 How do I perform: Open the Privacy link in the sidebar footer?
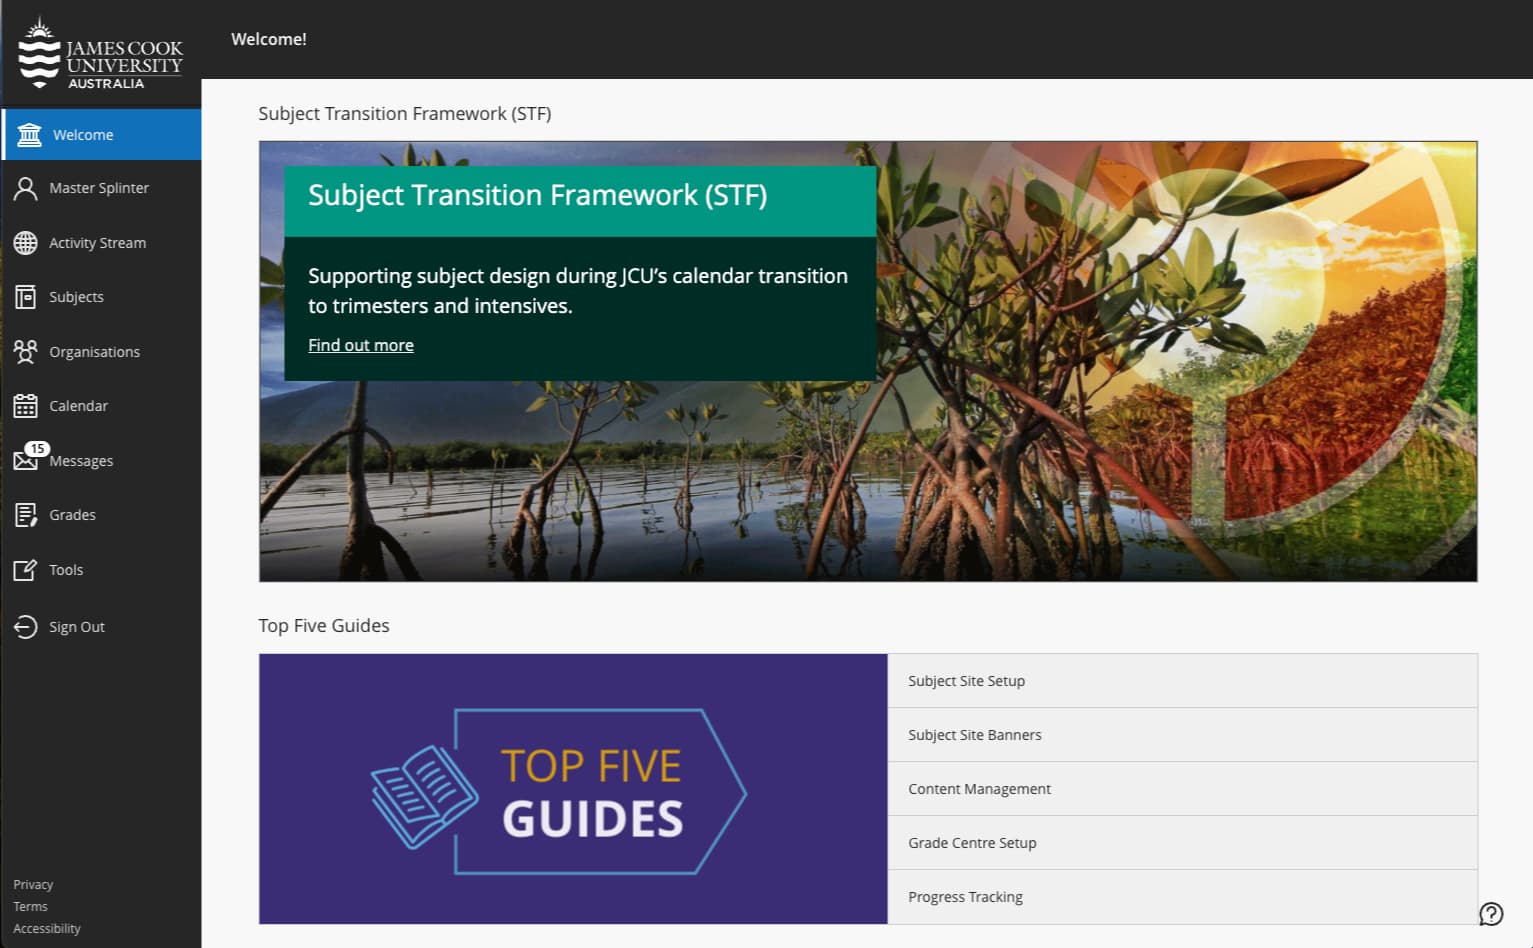(33, 885)
